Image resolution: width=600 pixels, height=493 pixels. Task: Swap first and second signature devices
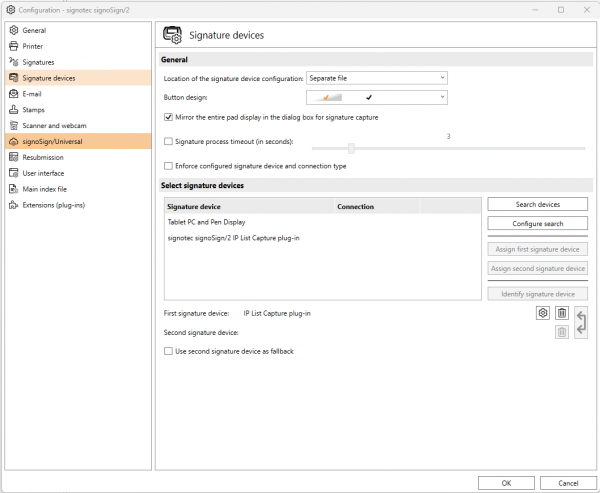(x=581, y=323)
